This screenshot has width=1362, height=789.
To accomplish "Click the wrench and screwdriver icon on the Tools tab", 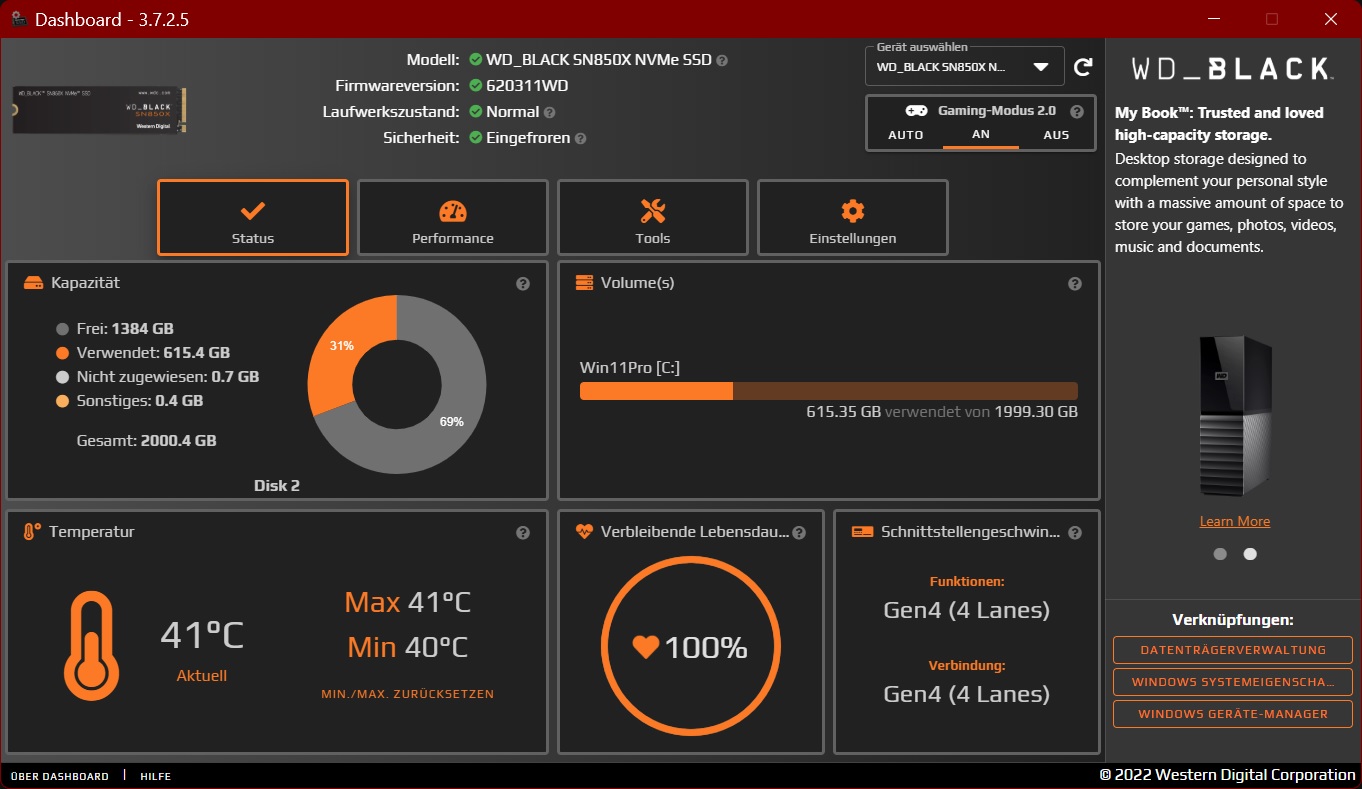I will coord(653,211).
